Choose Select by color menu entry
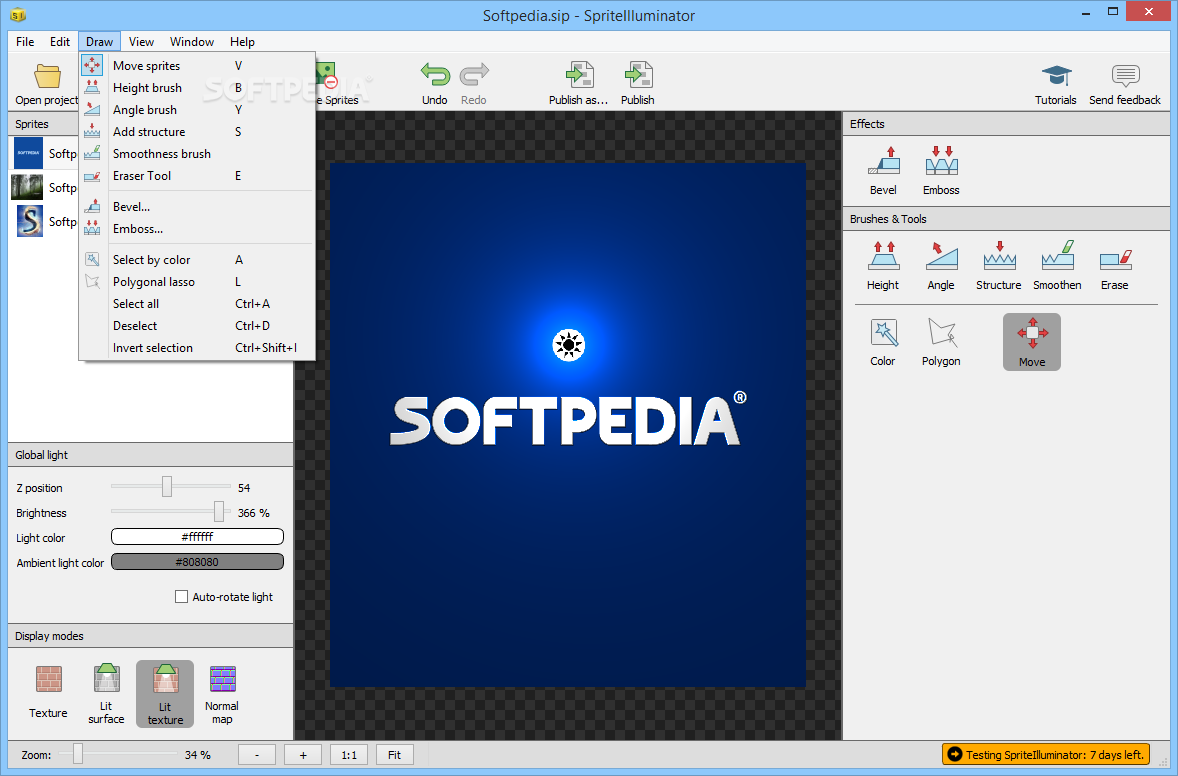Image resolution: width=1178 pixels, height=776 pixels. click(197, 260)
